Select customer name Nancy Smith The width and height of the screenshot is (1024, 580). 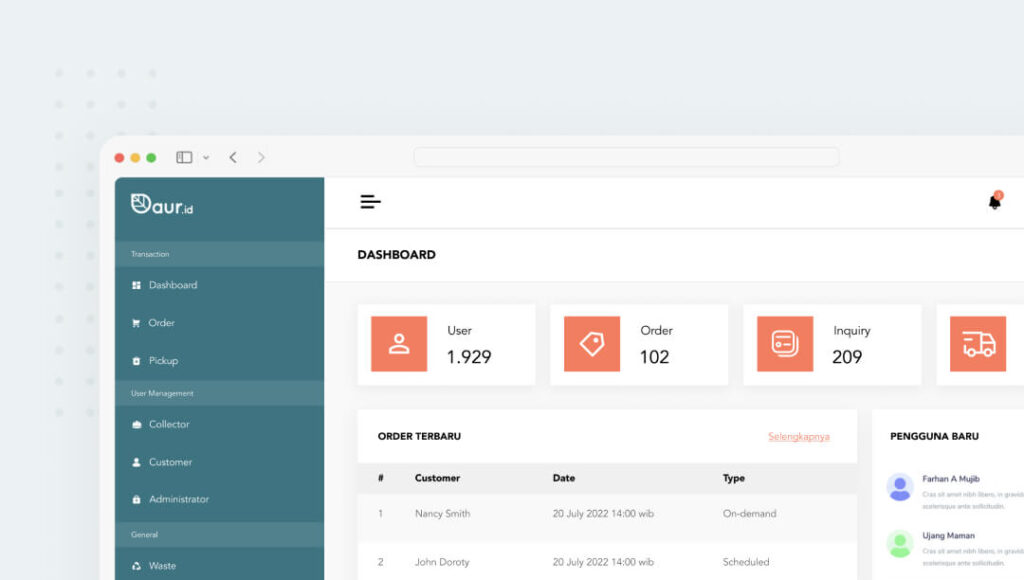point(442,514)
